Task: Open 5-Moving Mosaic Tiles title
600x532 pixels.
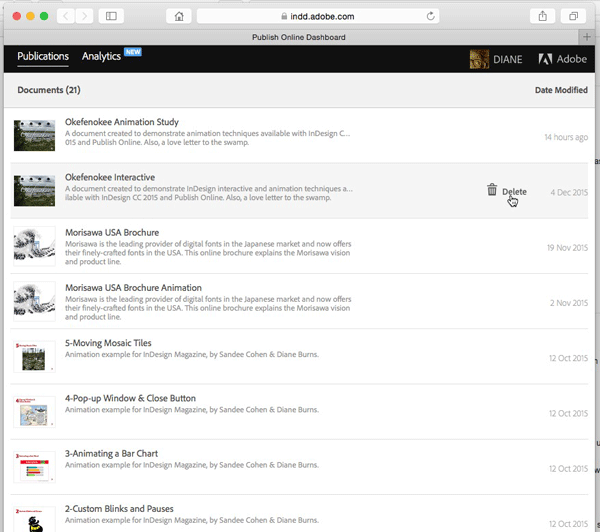Action: 108,343
